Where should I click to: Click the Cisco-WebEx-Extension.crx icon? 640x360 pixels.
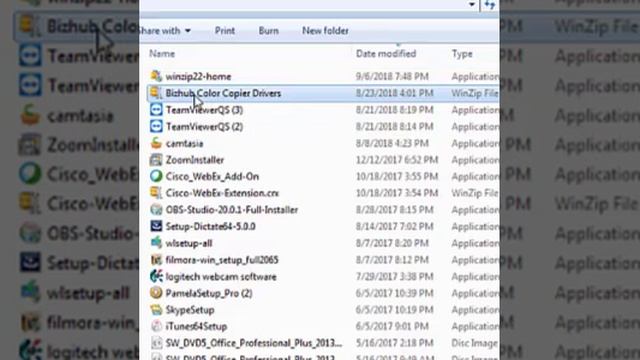(x=156, y=193)
